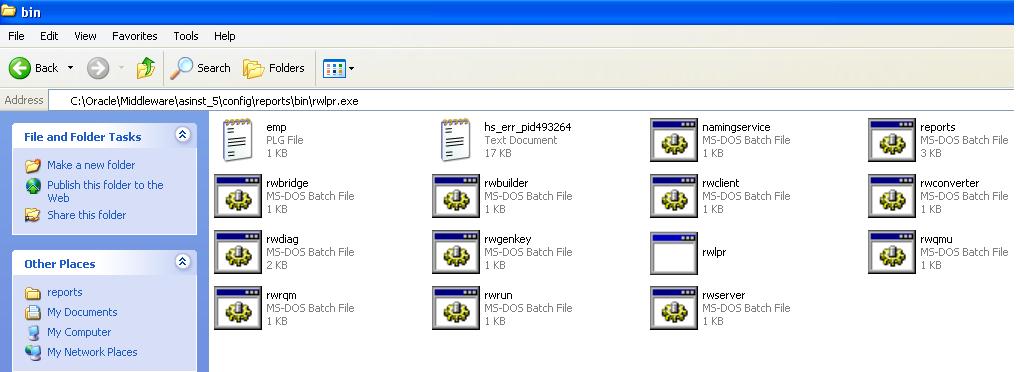Click the Back arrow icon
The width and height of the screenshot is (1016, 372).
[x=20, y=68]
